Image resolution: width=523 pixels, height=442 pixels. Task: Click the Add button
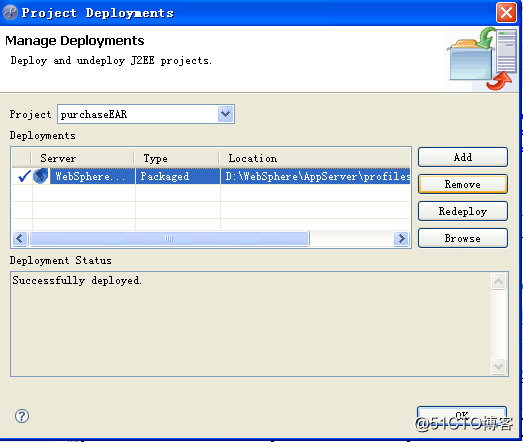463,157
